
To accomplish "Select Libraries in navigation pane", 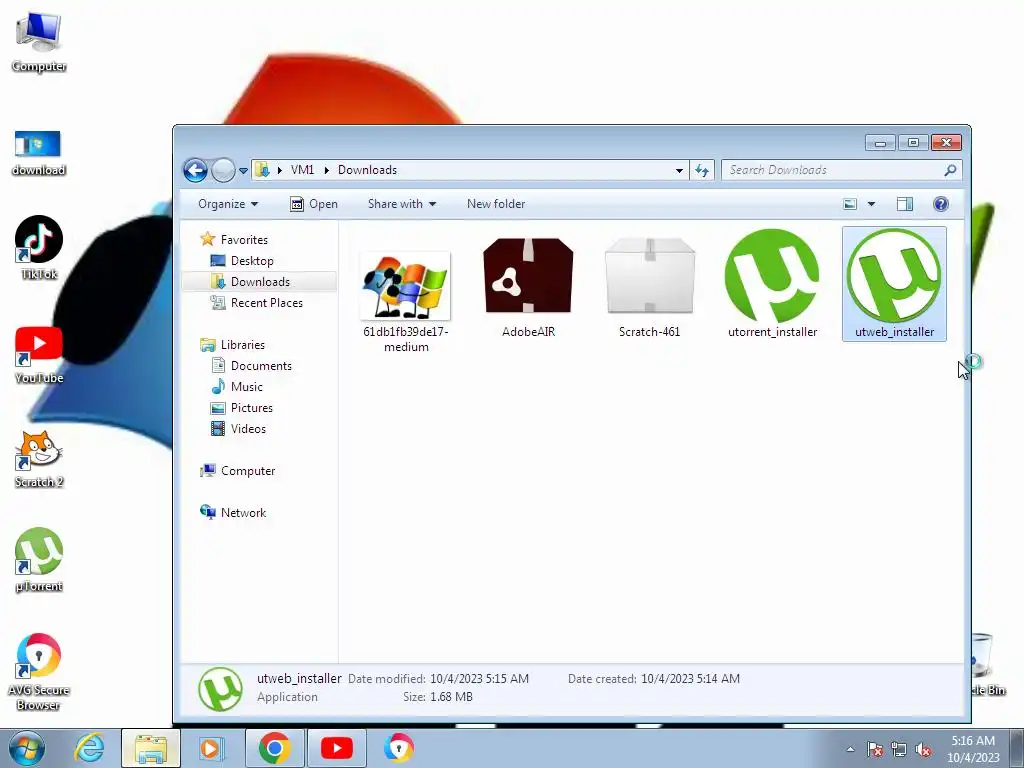I will pyautogui.click(x=242, y=345).
